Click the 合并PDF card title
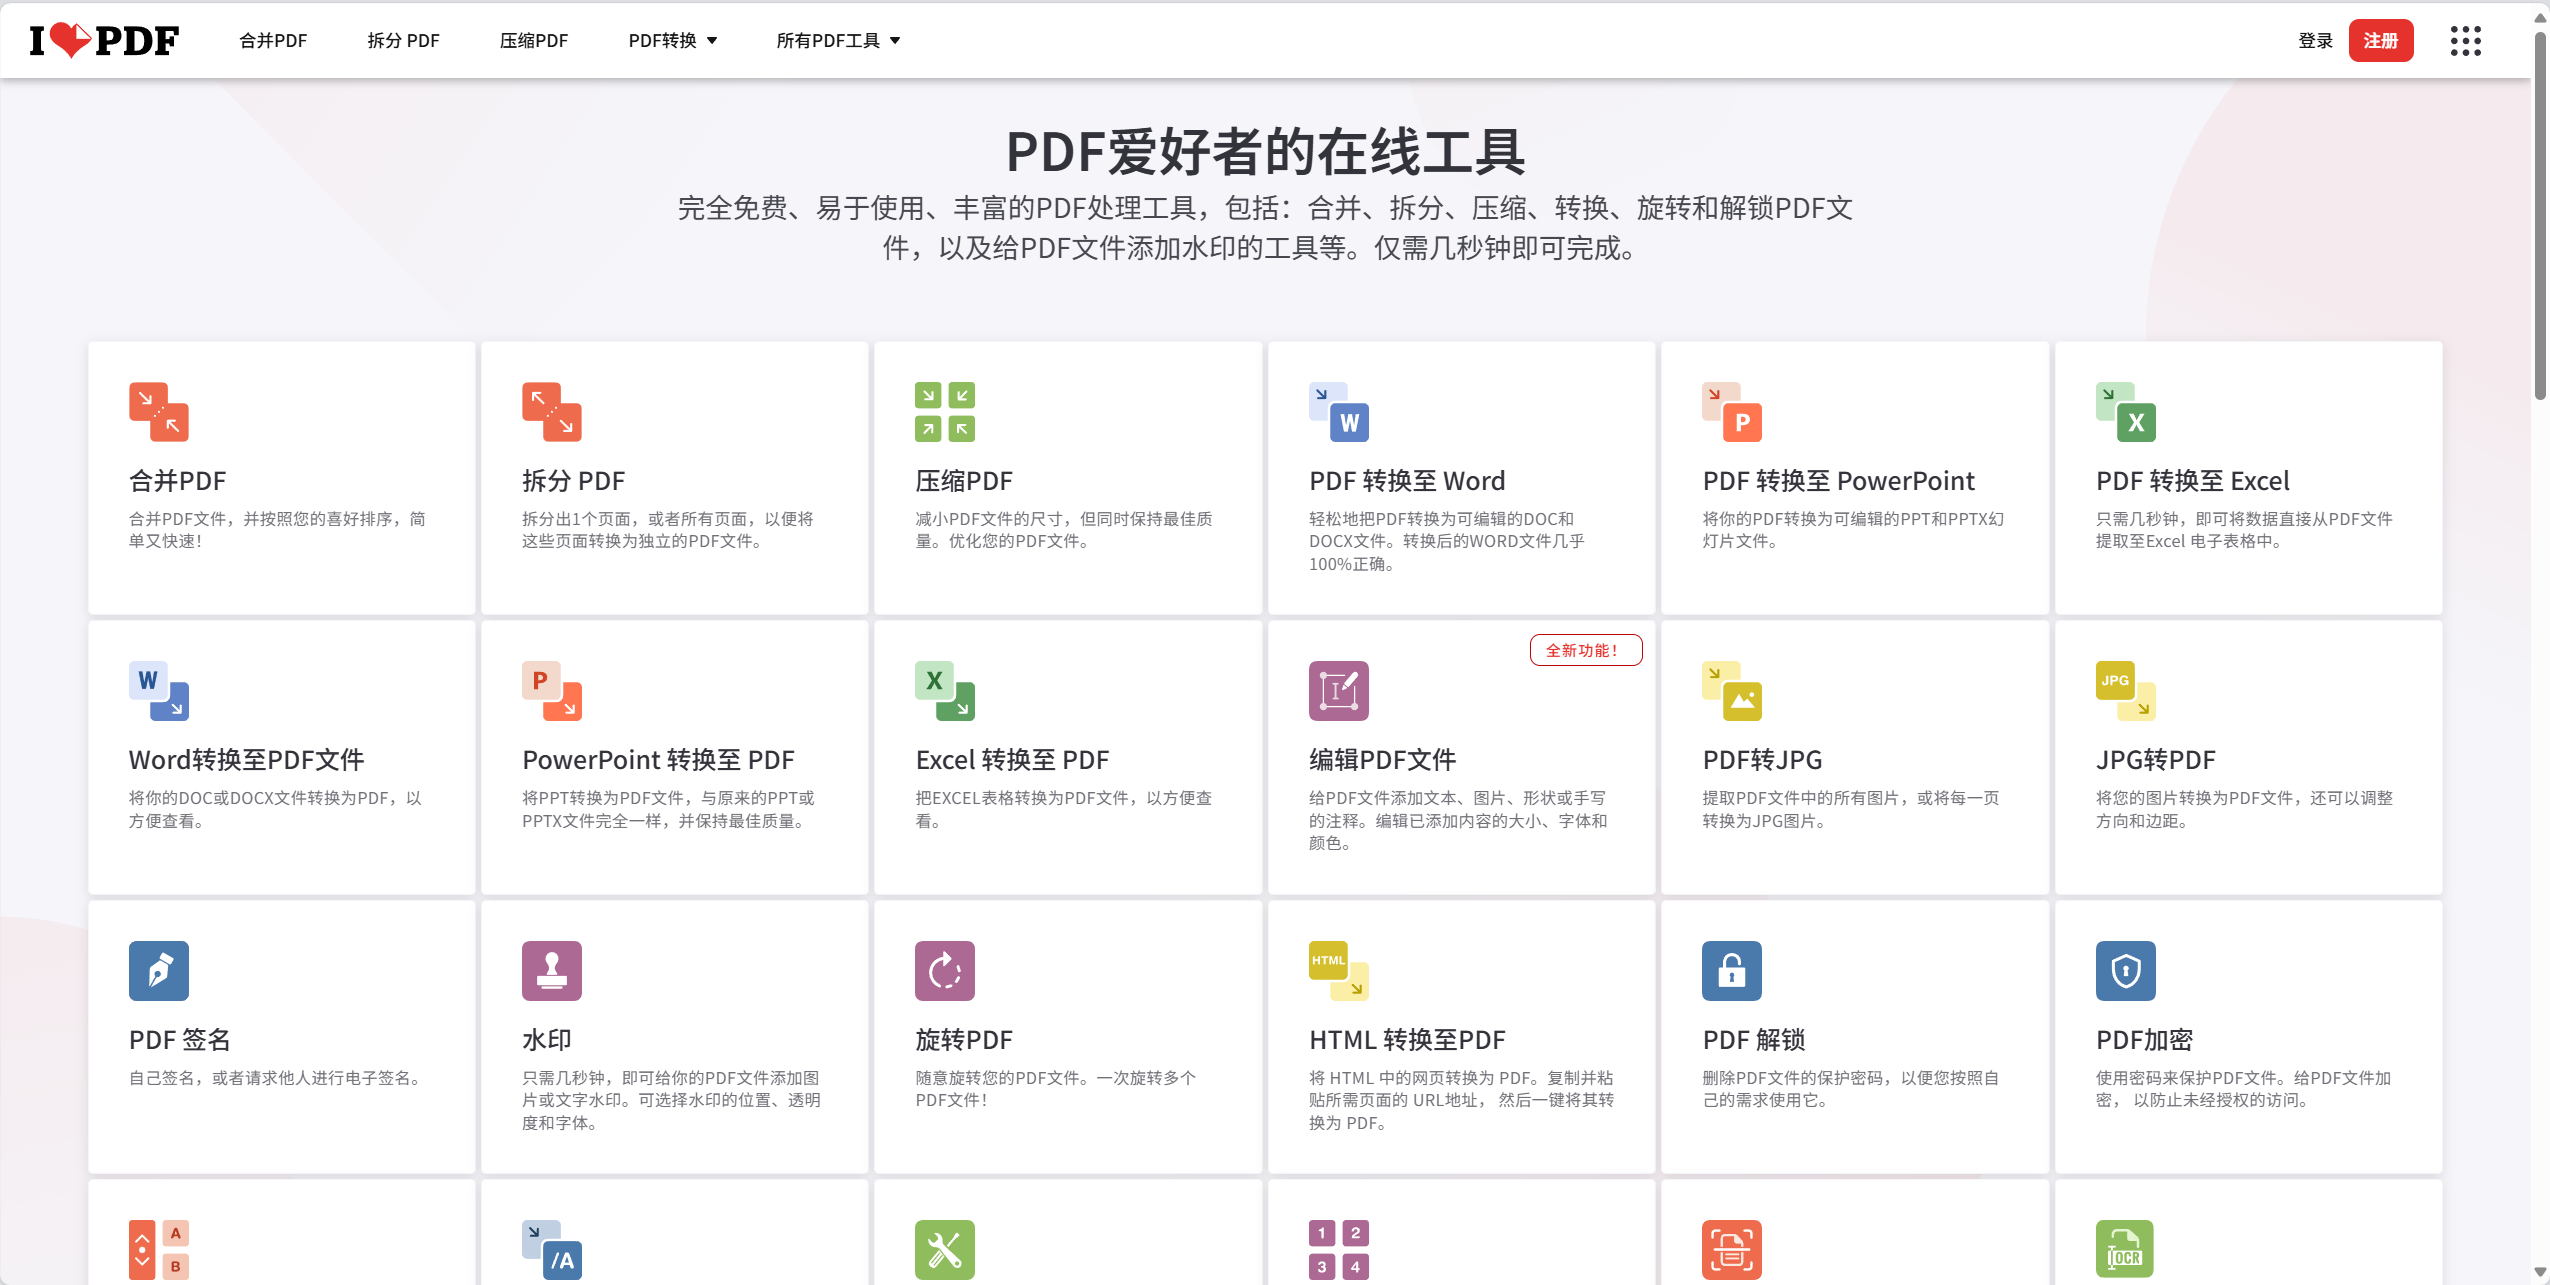Viewport: 2550px width, 1285px height. [178, 481]
